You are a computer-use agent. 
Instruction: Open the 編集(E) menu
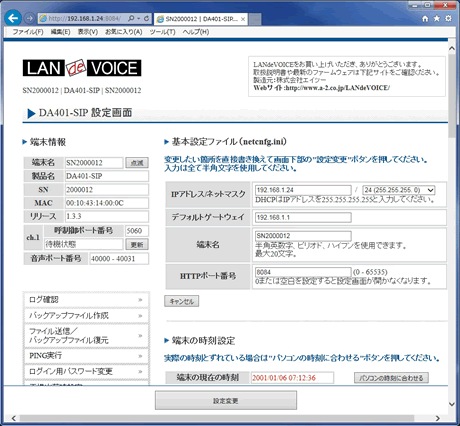coord(60,32)
